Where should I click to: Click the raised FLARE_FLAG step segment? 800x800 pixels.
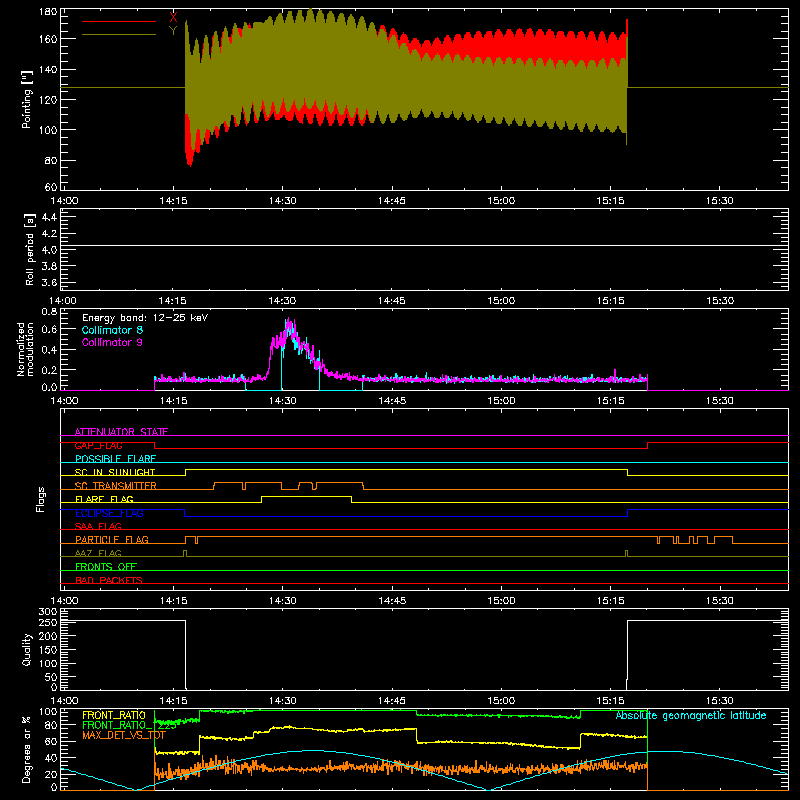pos(306,496)
